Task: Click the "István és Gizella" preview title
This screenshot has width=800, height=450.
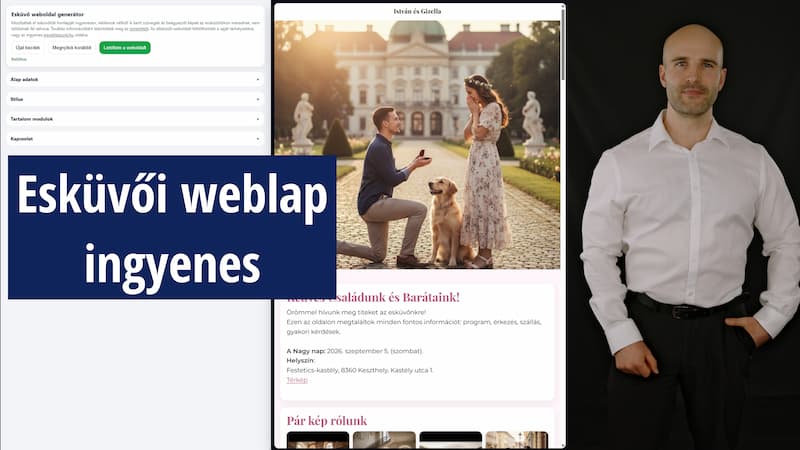Action: coord(417,11)
